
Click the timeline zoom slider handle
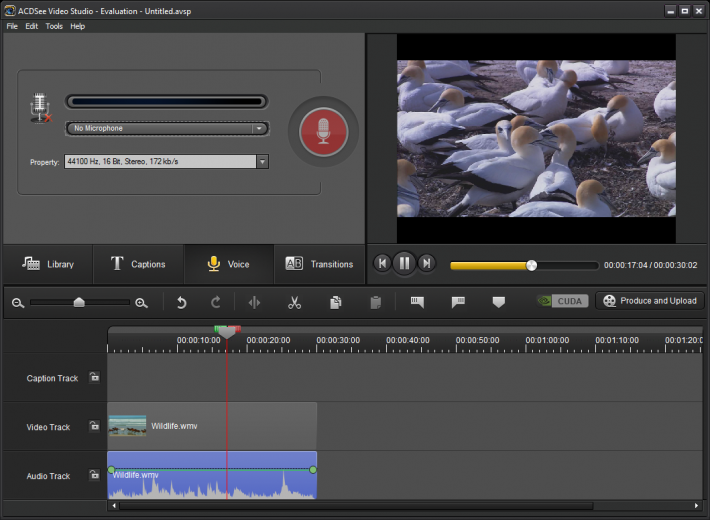[x=79, y=302]
